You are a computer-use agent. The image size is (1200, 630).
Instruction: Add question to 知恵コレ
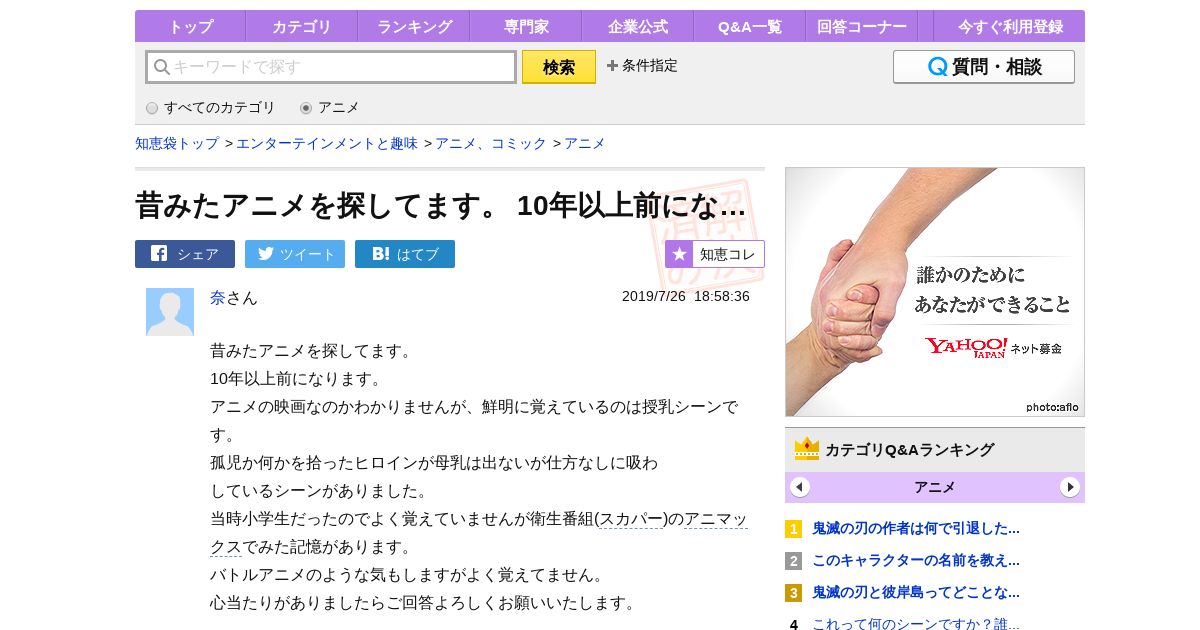(715, 254)
